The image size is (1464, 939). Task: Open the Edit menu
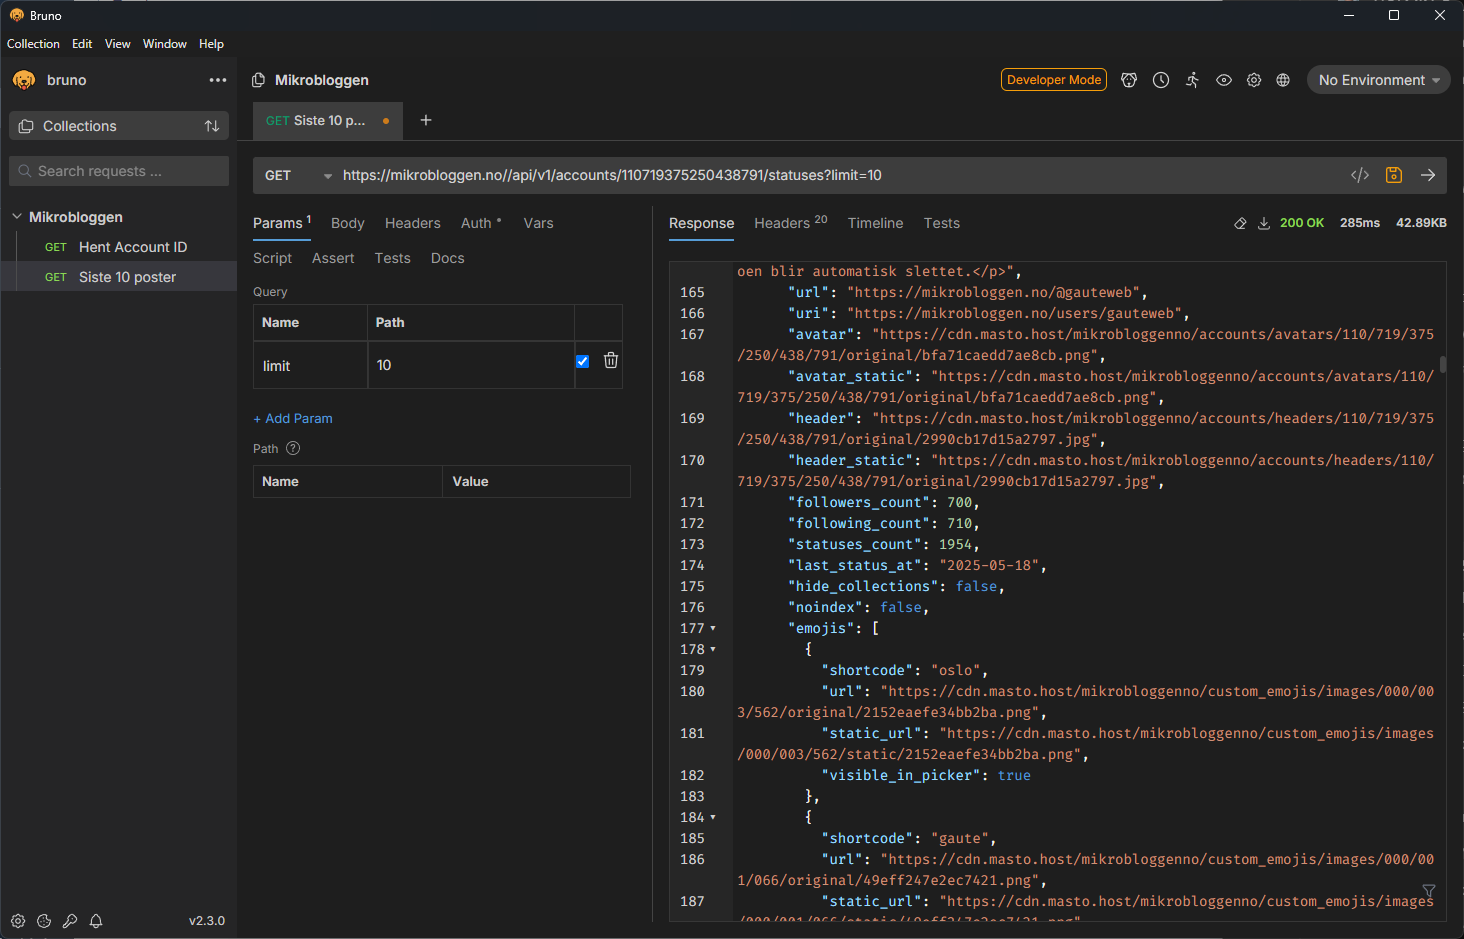click(82, 44)
